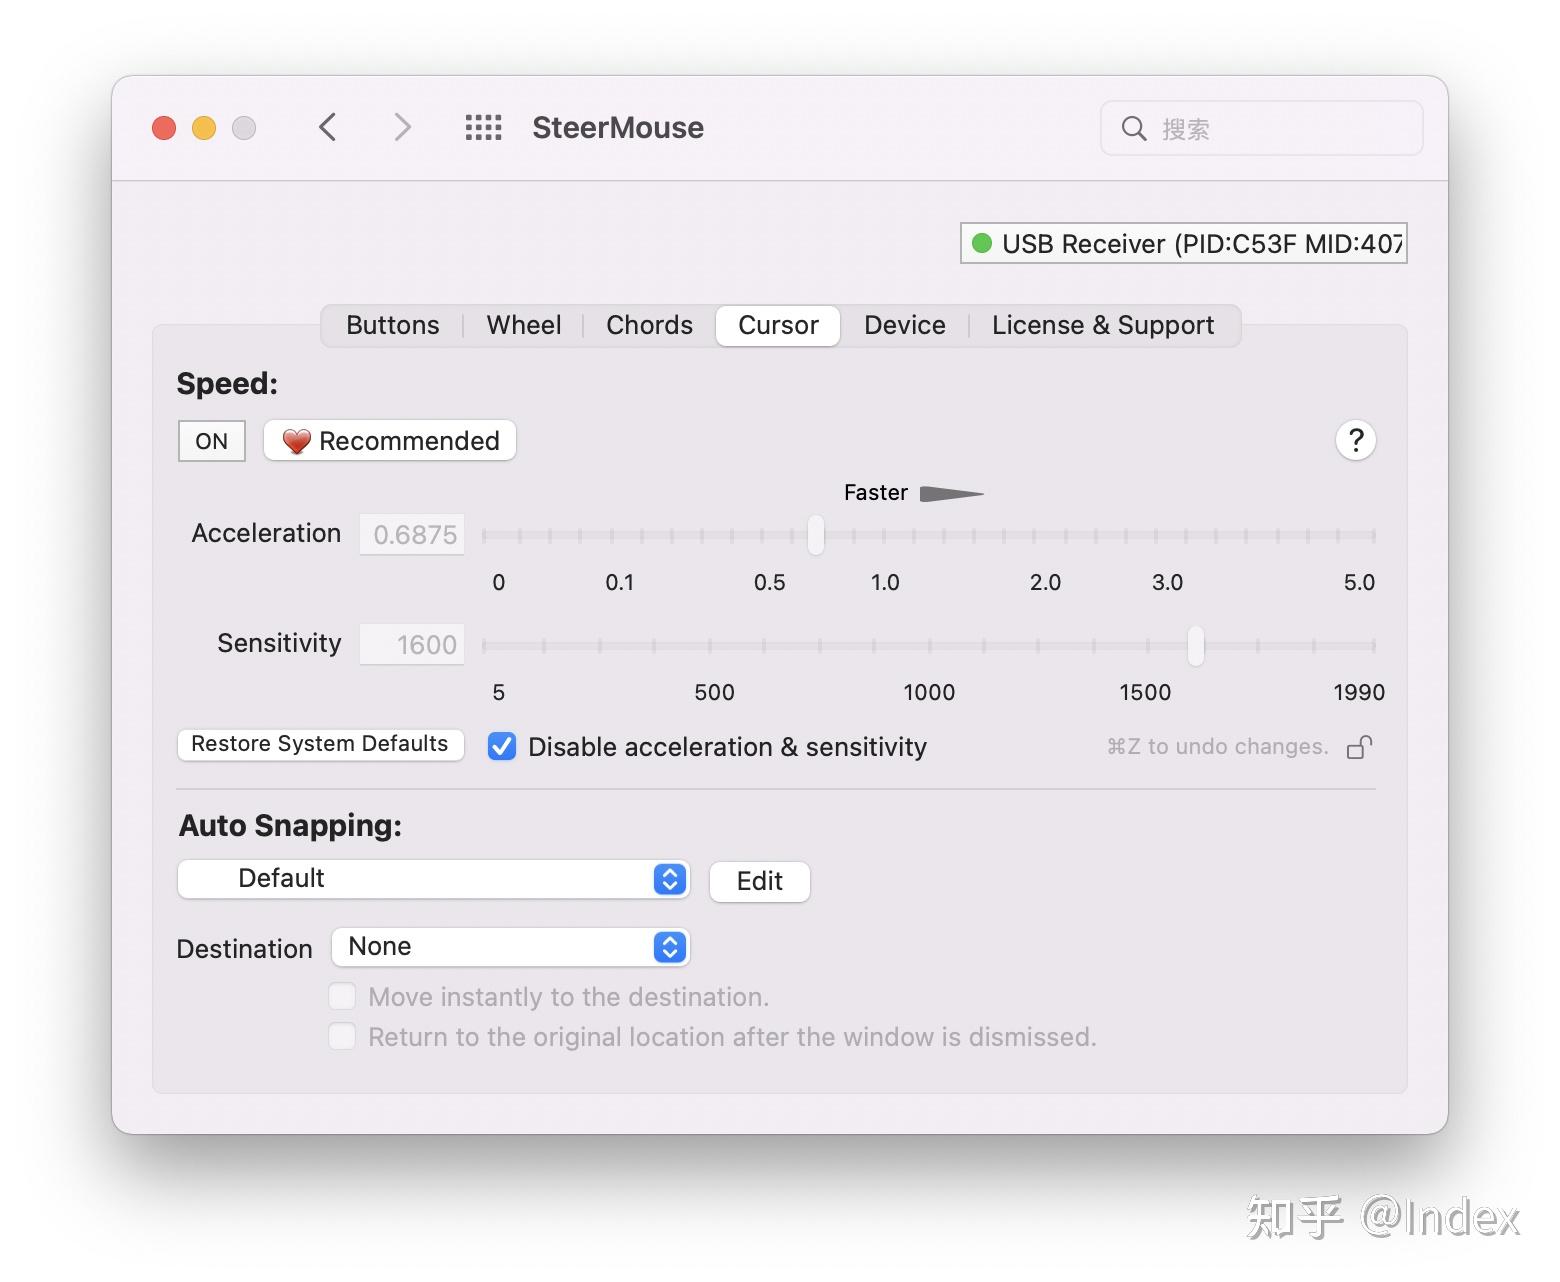This screenshot has width=1560, height=1282.
Task: Show all preferences grid icon
Action: point(484,127)
